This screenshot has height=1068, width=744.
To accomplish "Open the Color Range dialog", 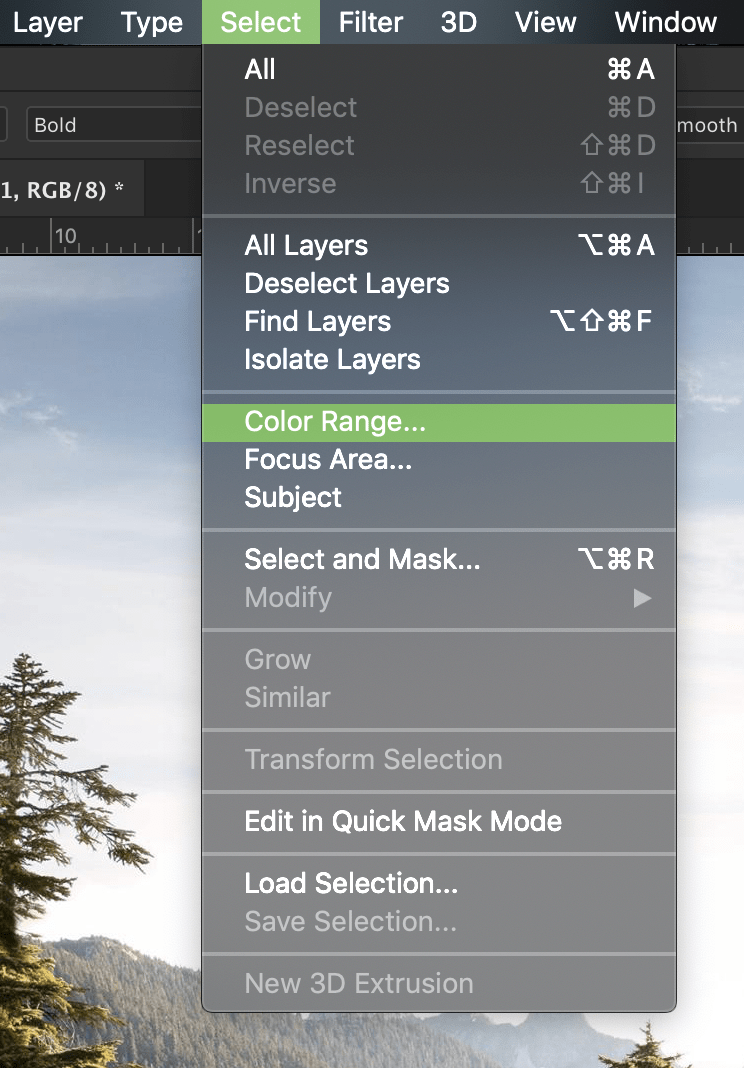I will [335, 422].
